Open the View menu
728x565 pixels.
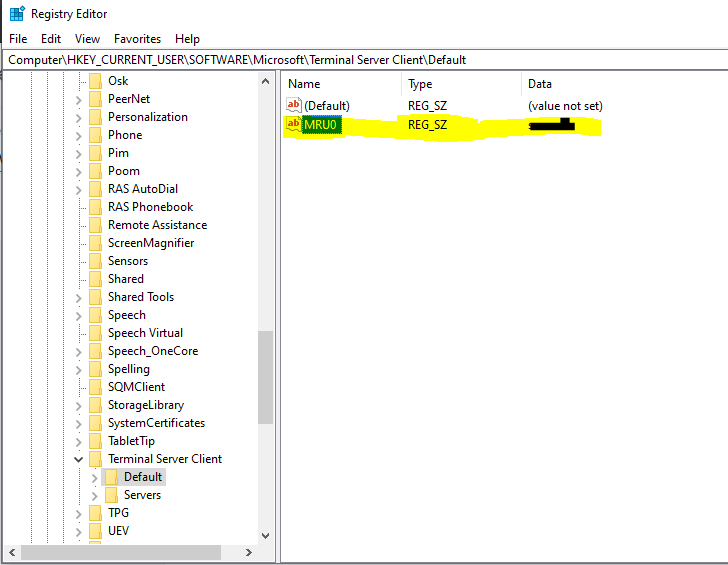point(87,39)
